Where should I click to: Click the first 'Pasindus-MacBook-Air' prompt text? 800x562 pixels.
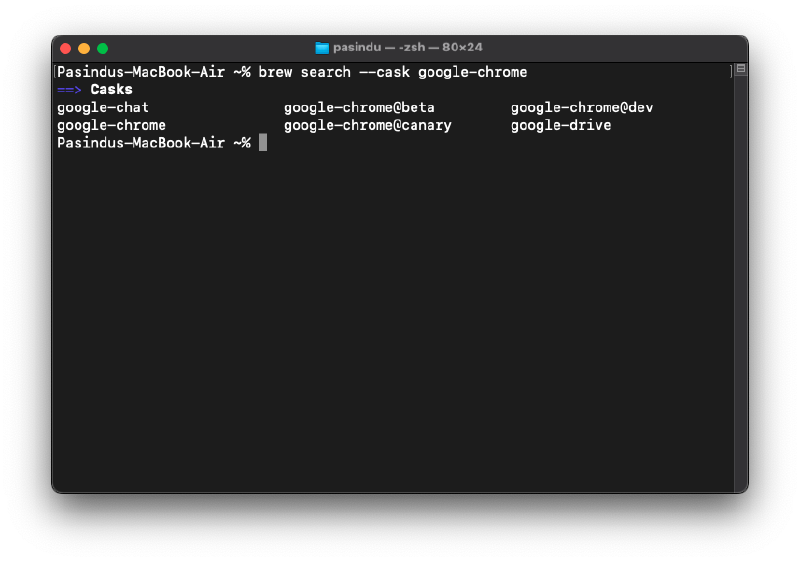[x=141, y=72]
